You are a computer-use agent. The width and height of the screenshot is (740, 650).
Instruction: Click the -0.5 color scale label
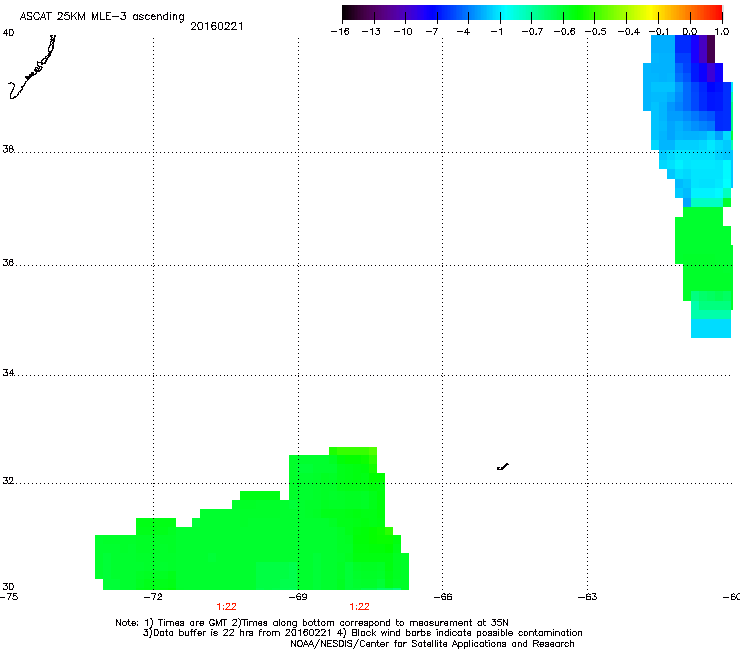click(x=596, y=32)
